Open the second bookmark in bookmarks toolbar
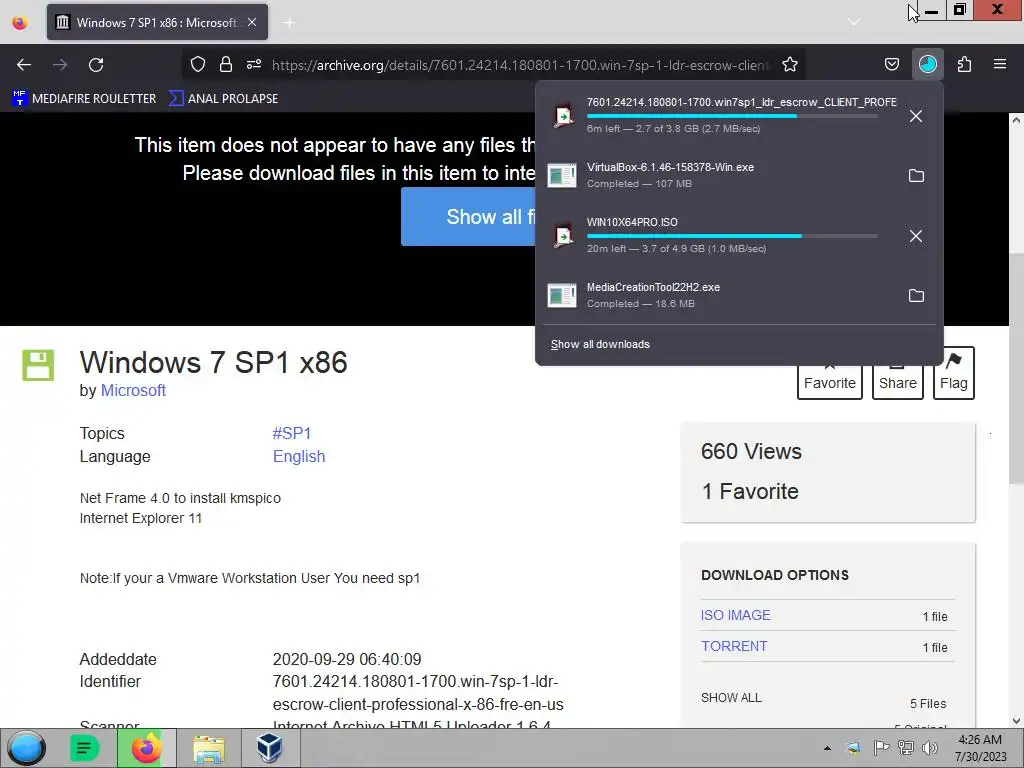The height and width of the screenshot is (768, 1024). 223,99
